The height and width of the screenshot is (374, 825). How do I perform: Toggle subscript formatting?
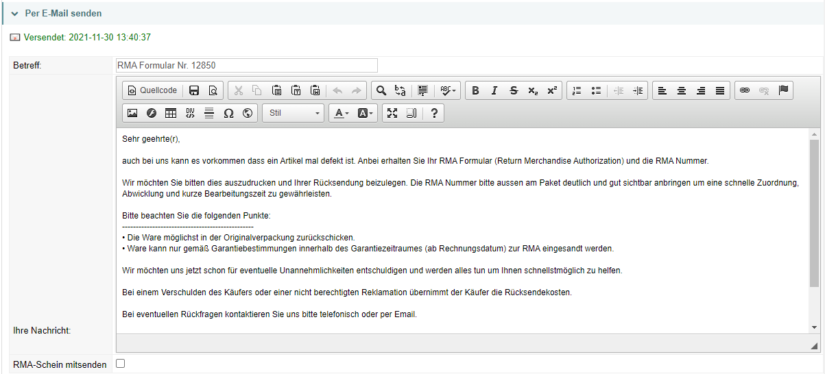point(532,90)
